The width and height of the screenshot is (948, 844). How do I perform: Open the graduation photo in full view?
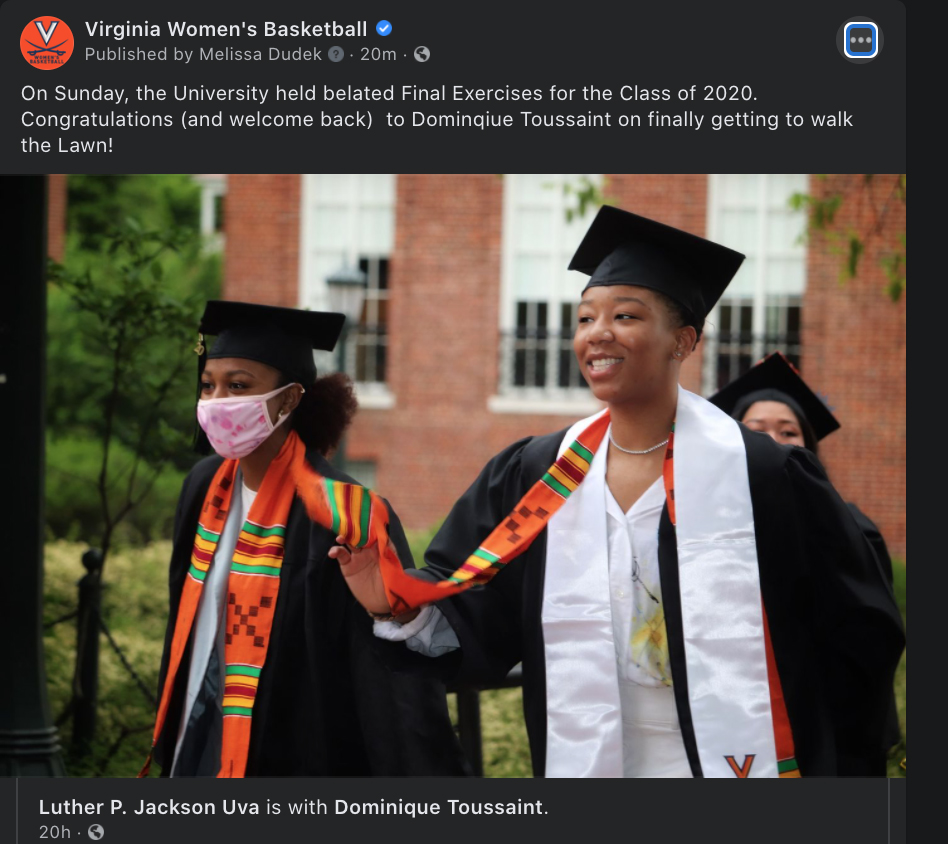(453, 475)
